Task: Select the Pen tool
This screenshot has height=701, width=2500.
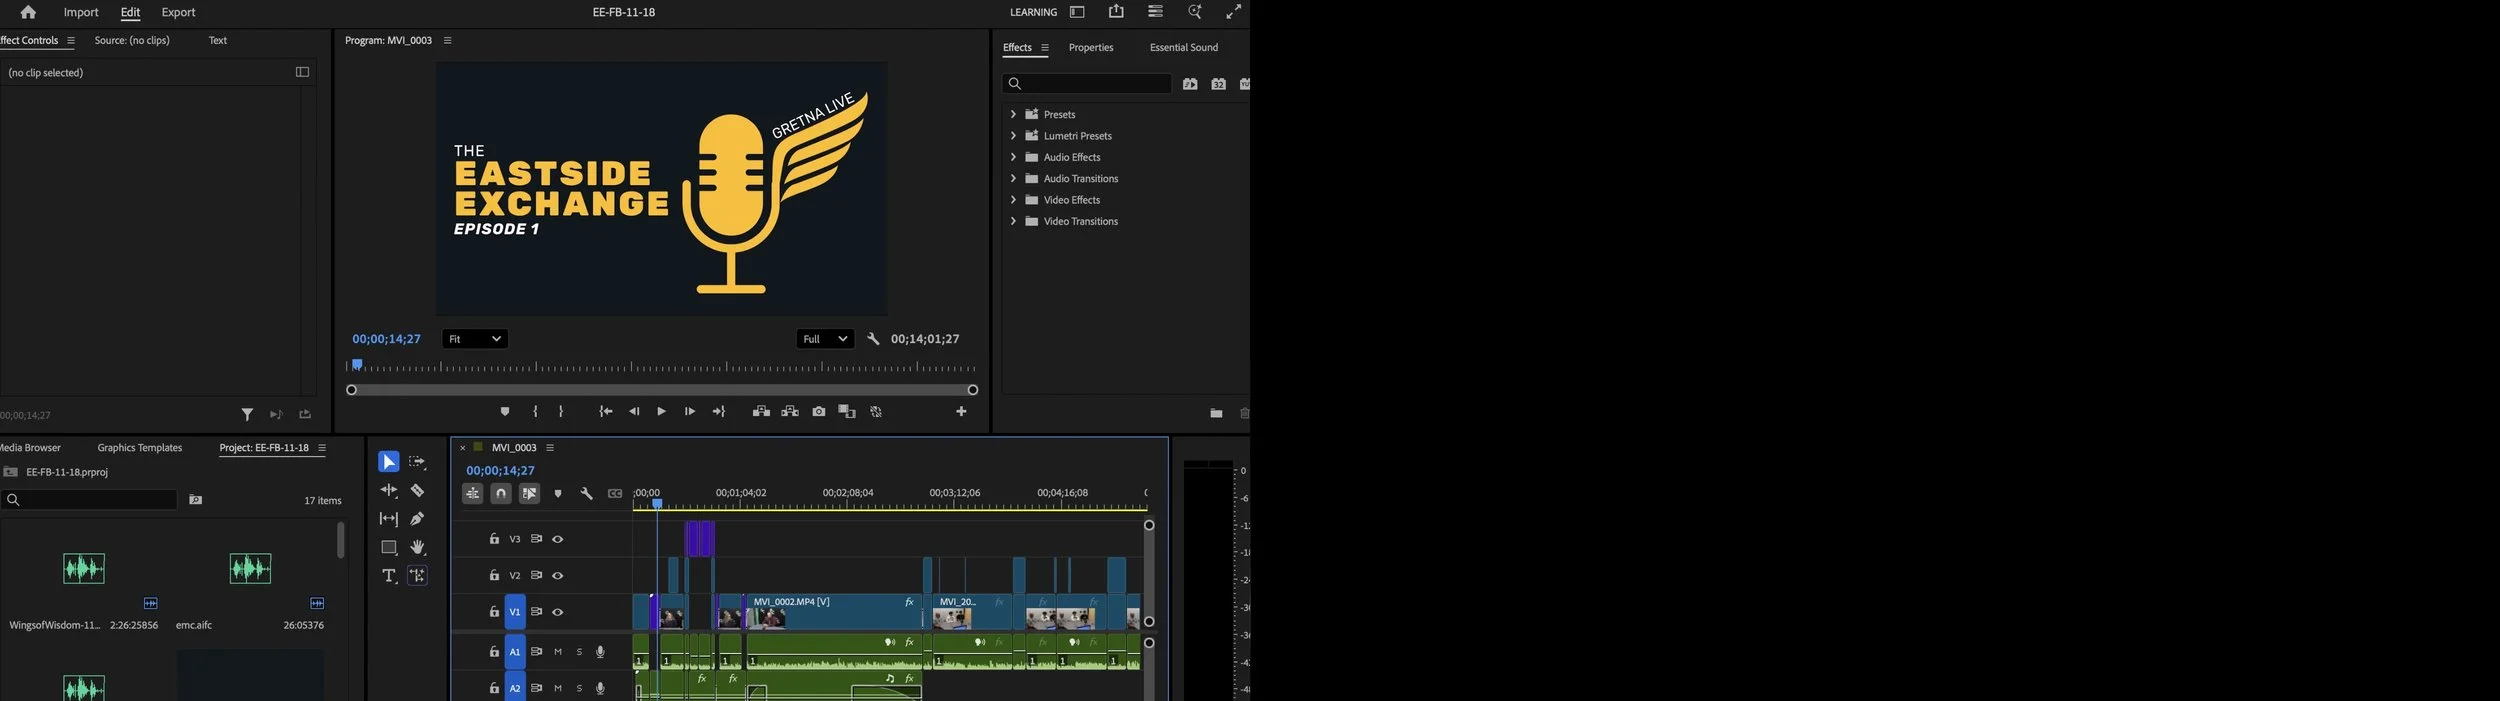Action: pos(417,518)
